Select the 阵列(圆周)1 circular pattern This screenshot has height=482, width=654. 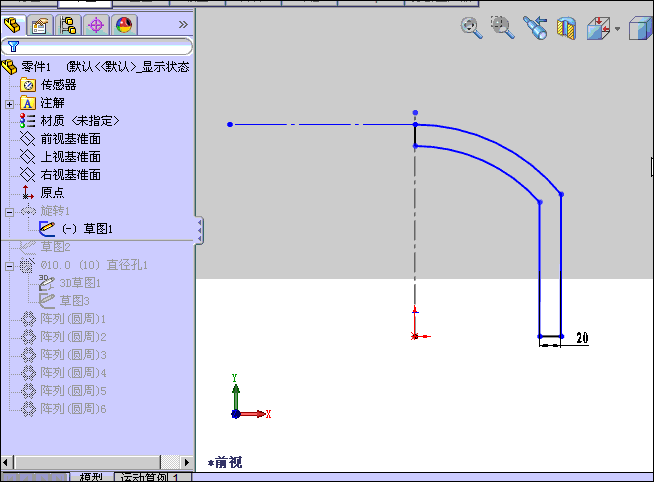[x=73, y=319]
